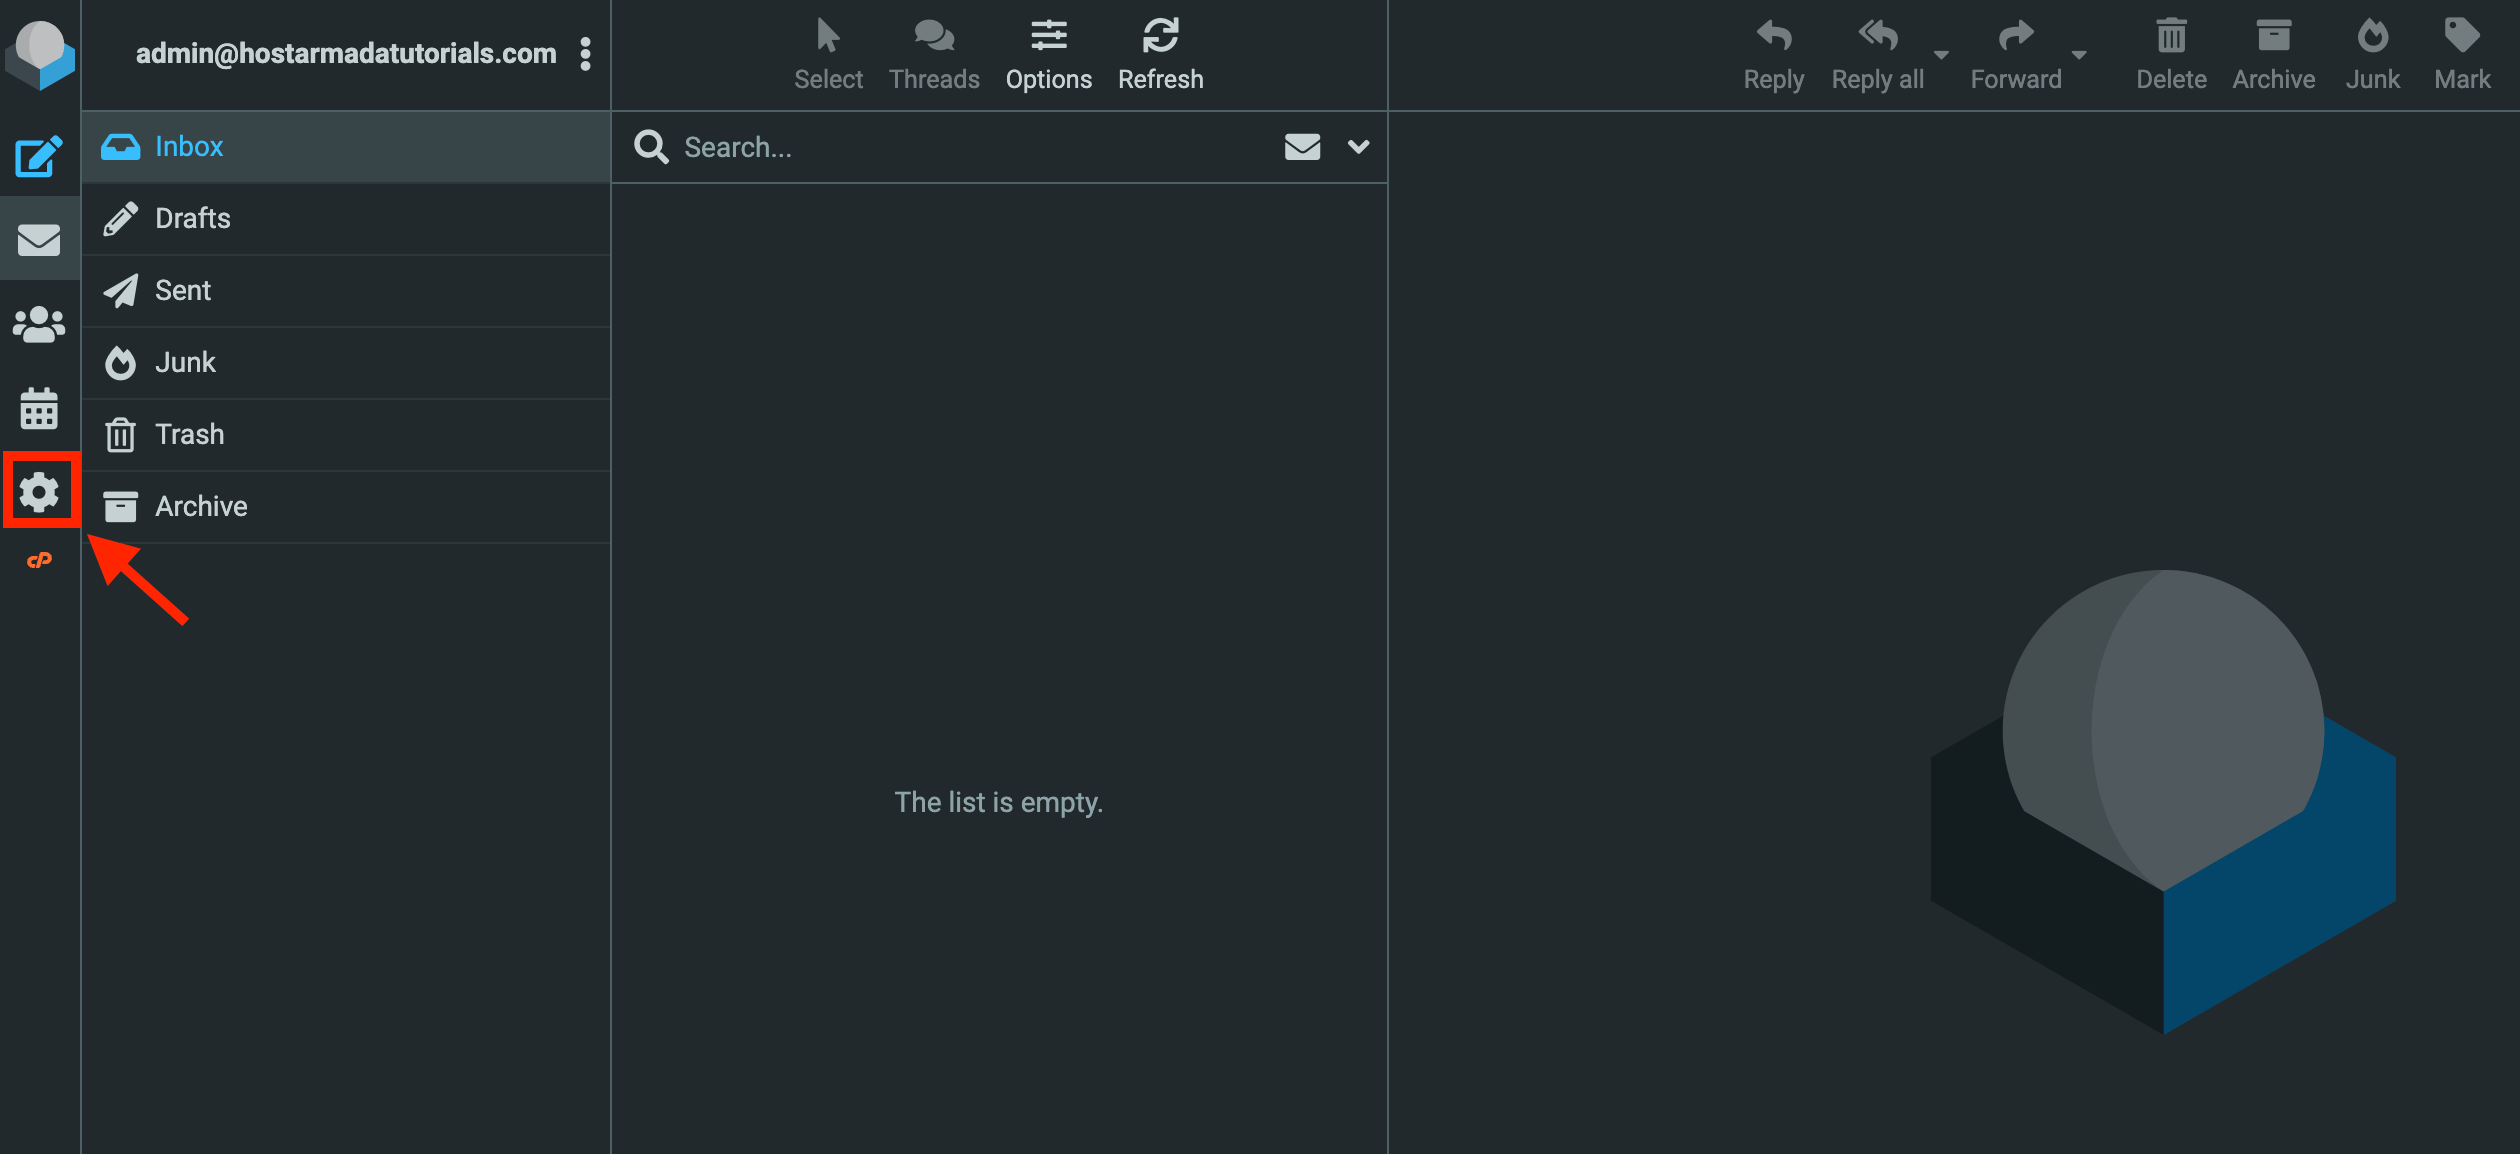Open the Mail section in sidebar
Viewport: 2520px width, 1154px height.
tap(39, 239)
